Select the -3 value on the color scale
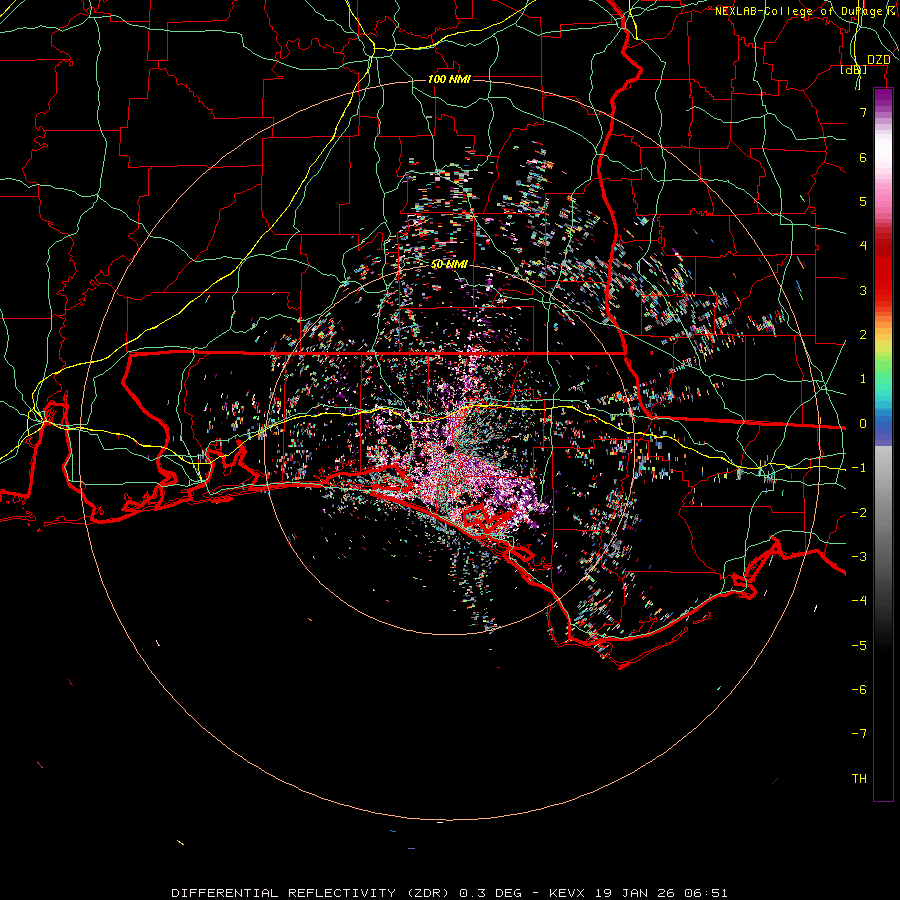The image size is (900, 900). point(859,557)
